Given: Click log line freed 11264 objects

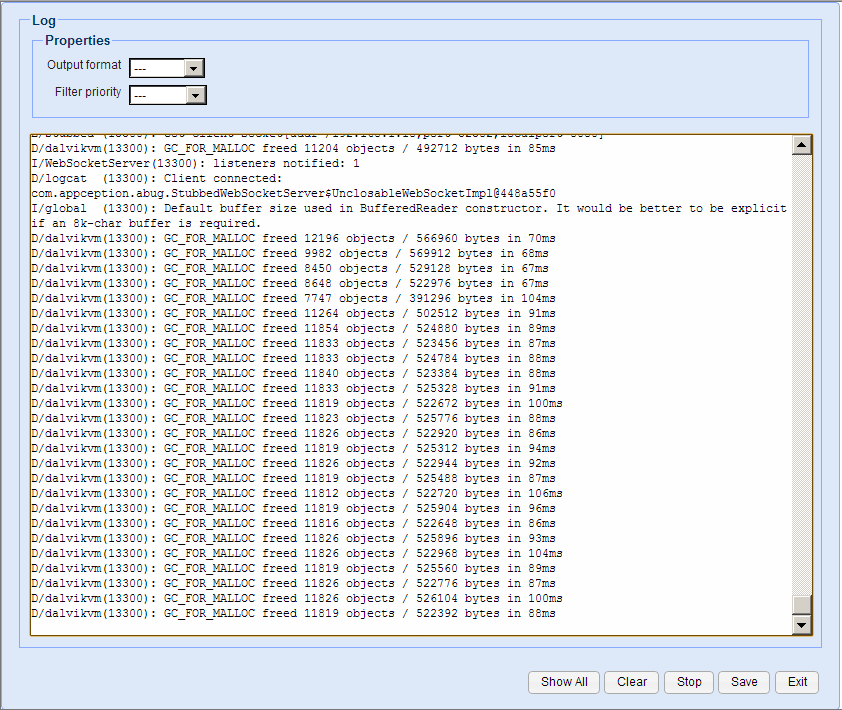Looking at the screenshot, I should click(x=293, y=314).
